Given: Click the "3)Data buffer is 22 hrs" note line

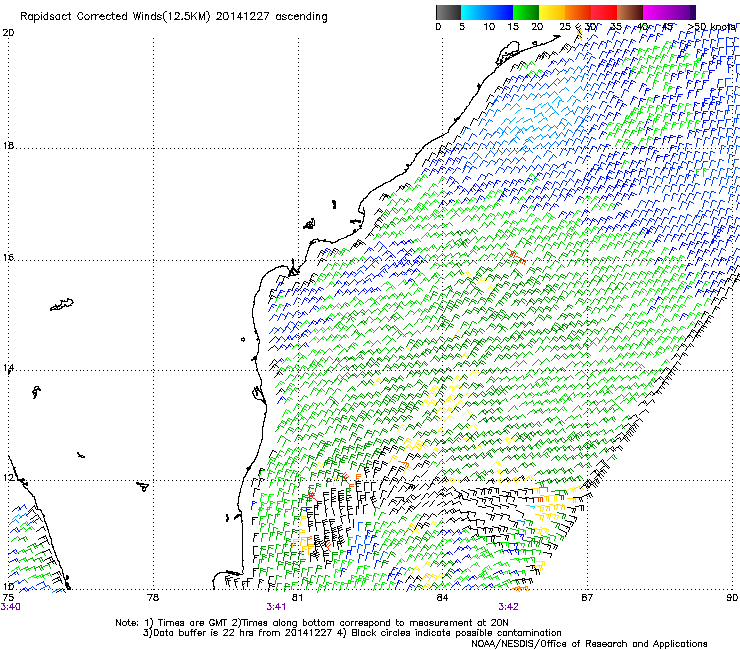Looking at the screenshot, I should tap(352, 633).
